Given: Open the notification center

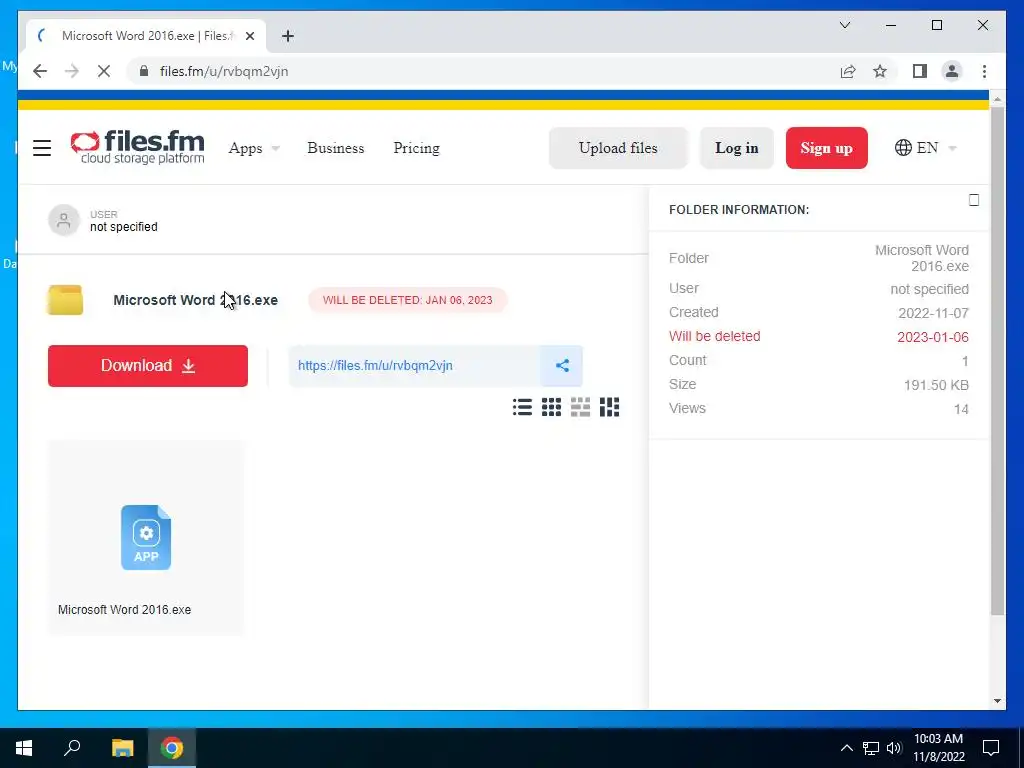Looking at the screenshot, I should (991, 748).
